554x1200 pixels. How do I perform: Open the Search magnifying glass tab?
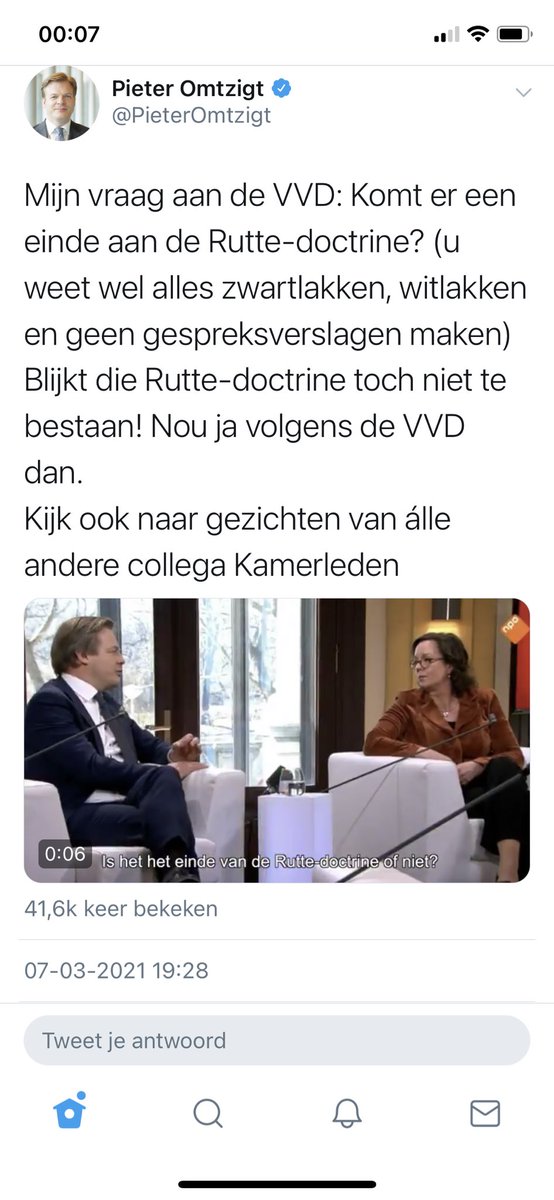coord(208,1113)
